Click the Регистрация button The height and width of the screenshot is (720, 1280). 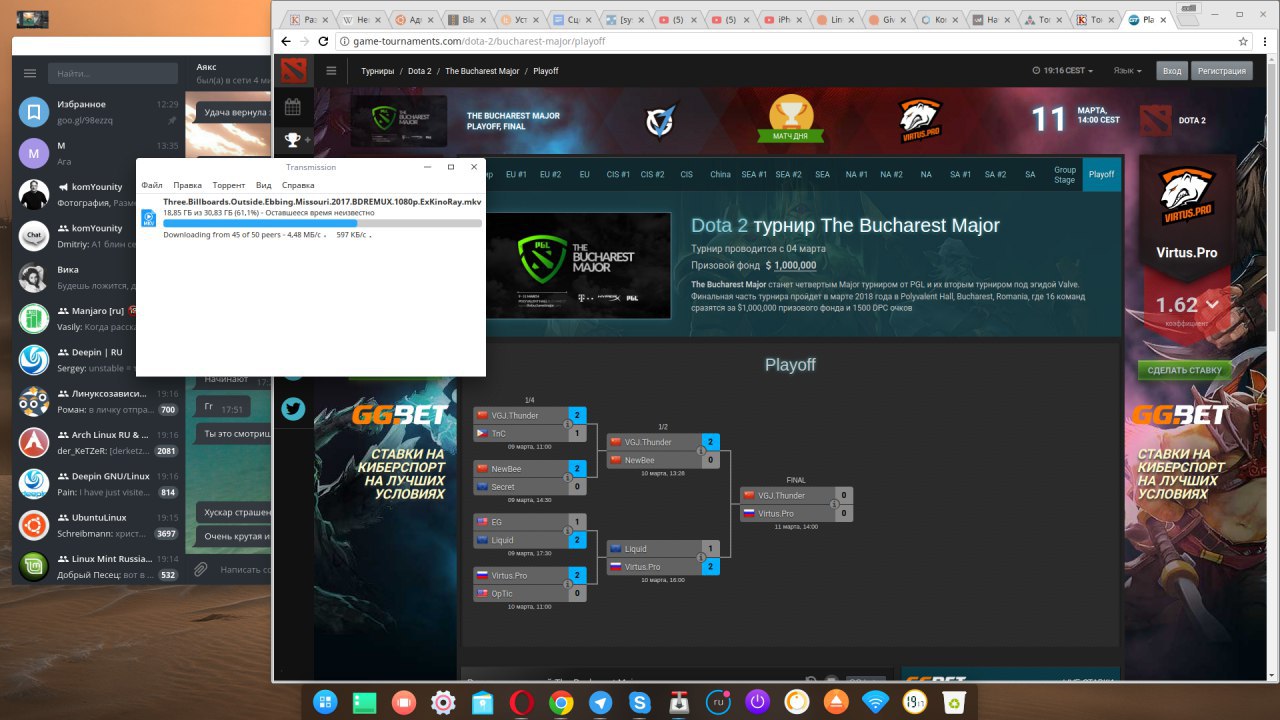coord(1220,71)
